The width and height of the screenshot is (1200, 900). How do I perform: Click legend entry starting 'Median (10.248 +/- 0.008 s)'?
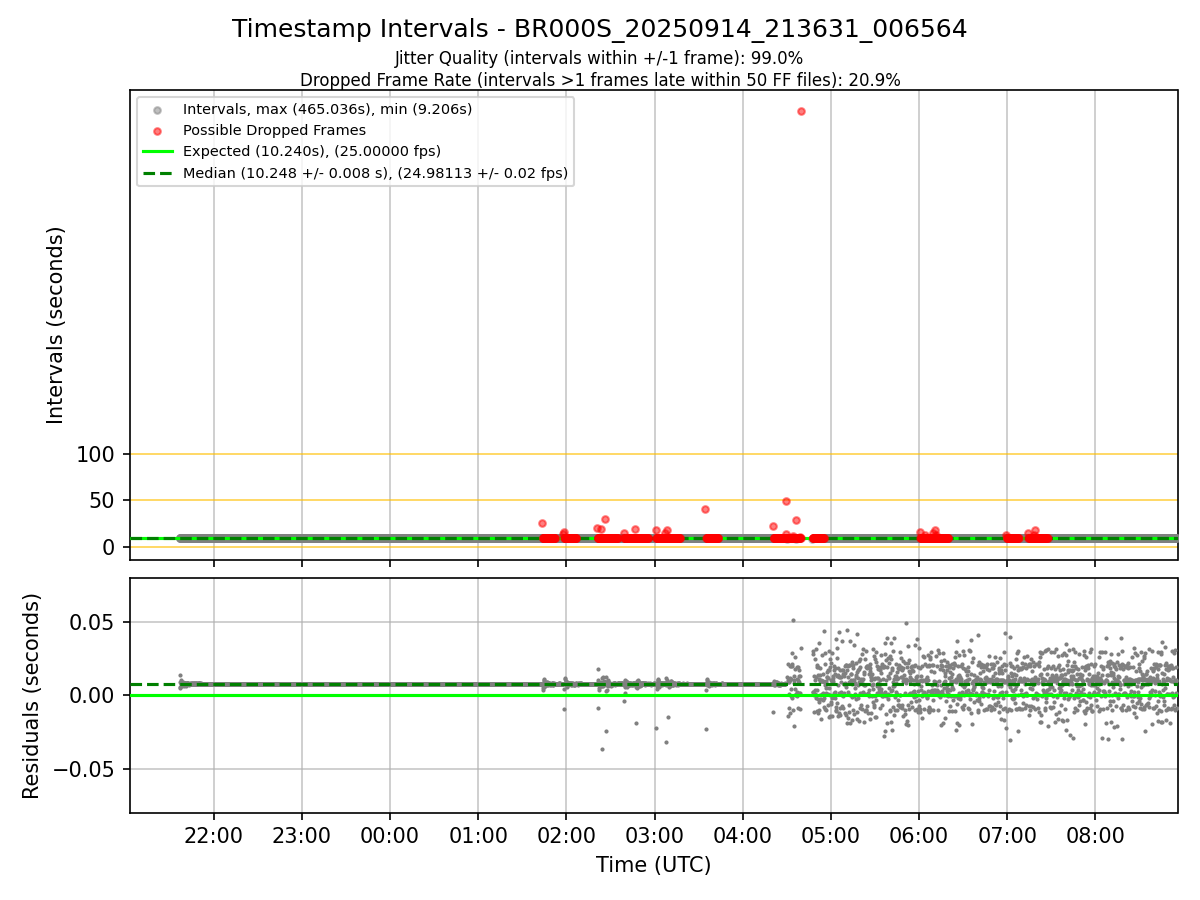click(375, 173)
